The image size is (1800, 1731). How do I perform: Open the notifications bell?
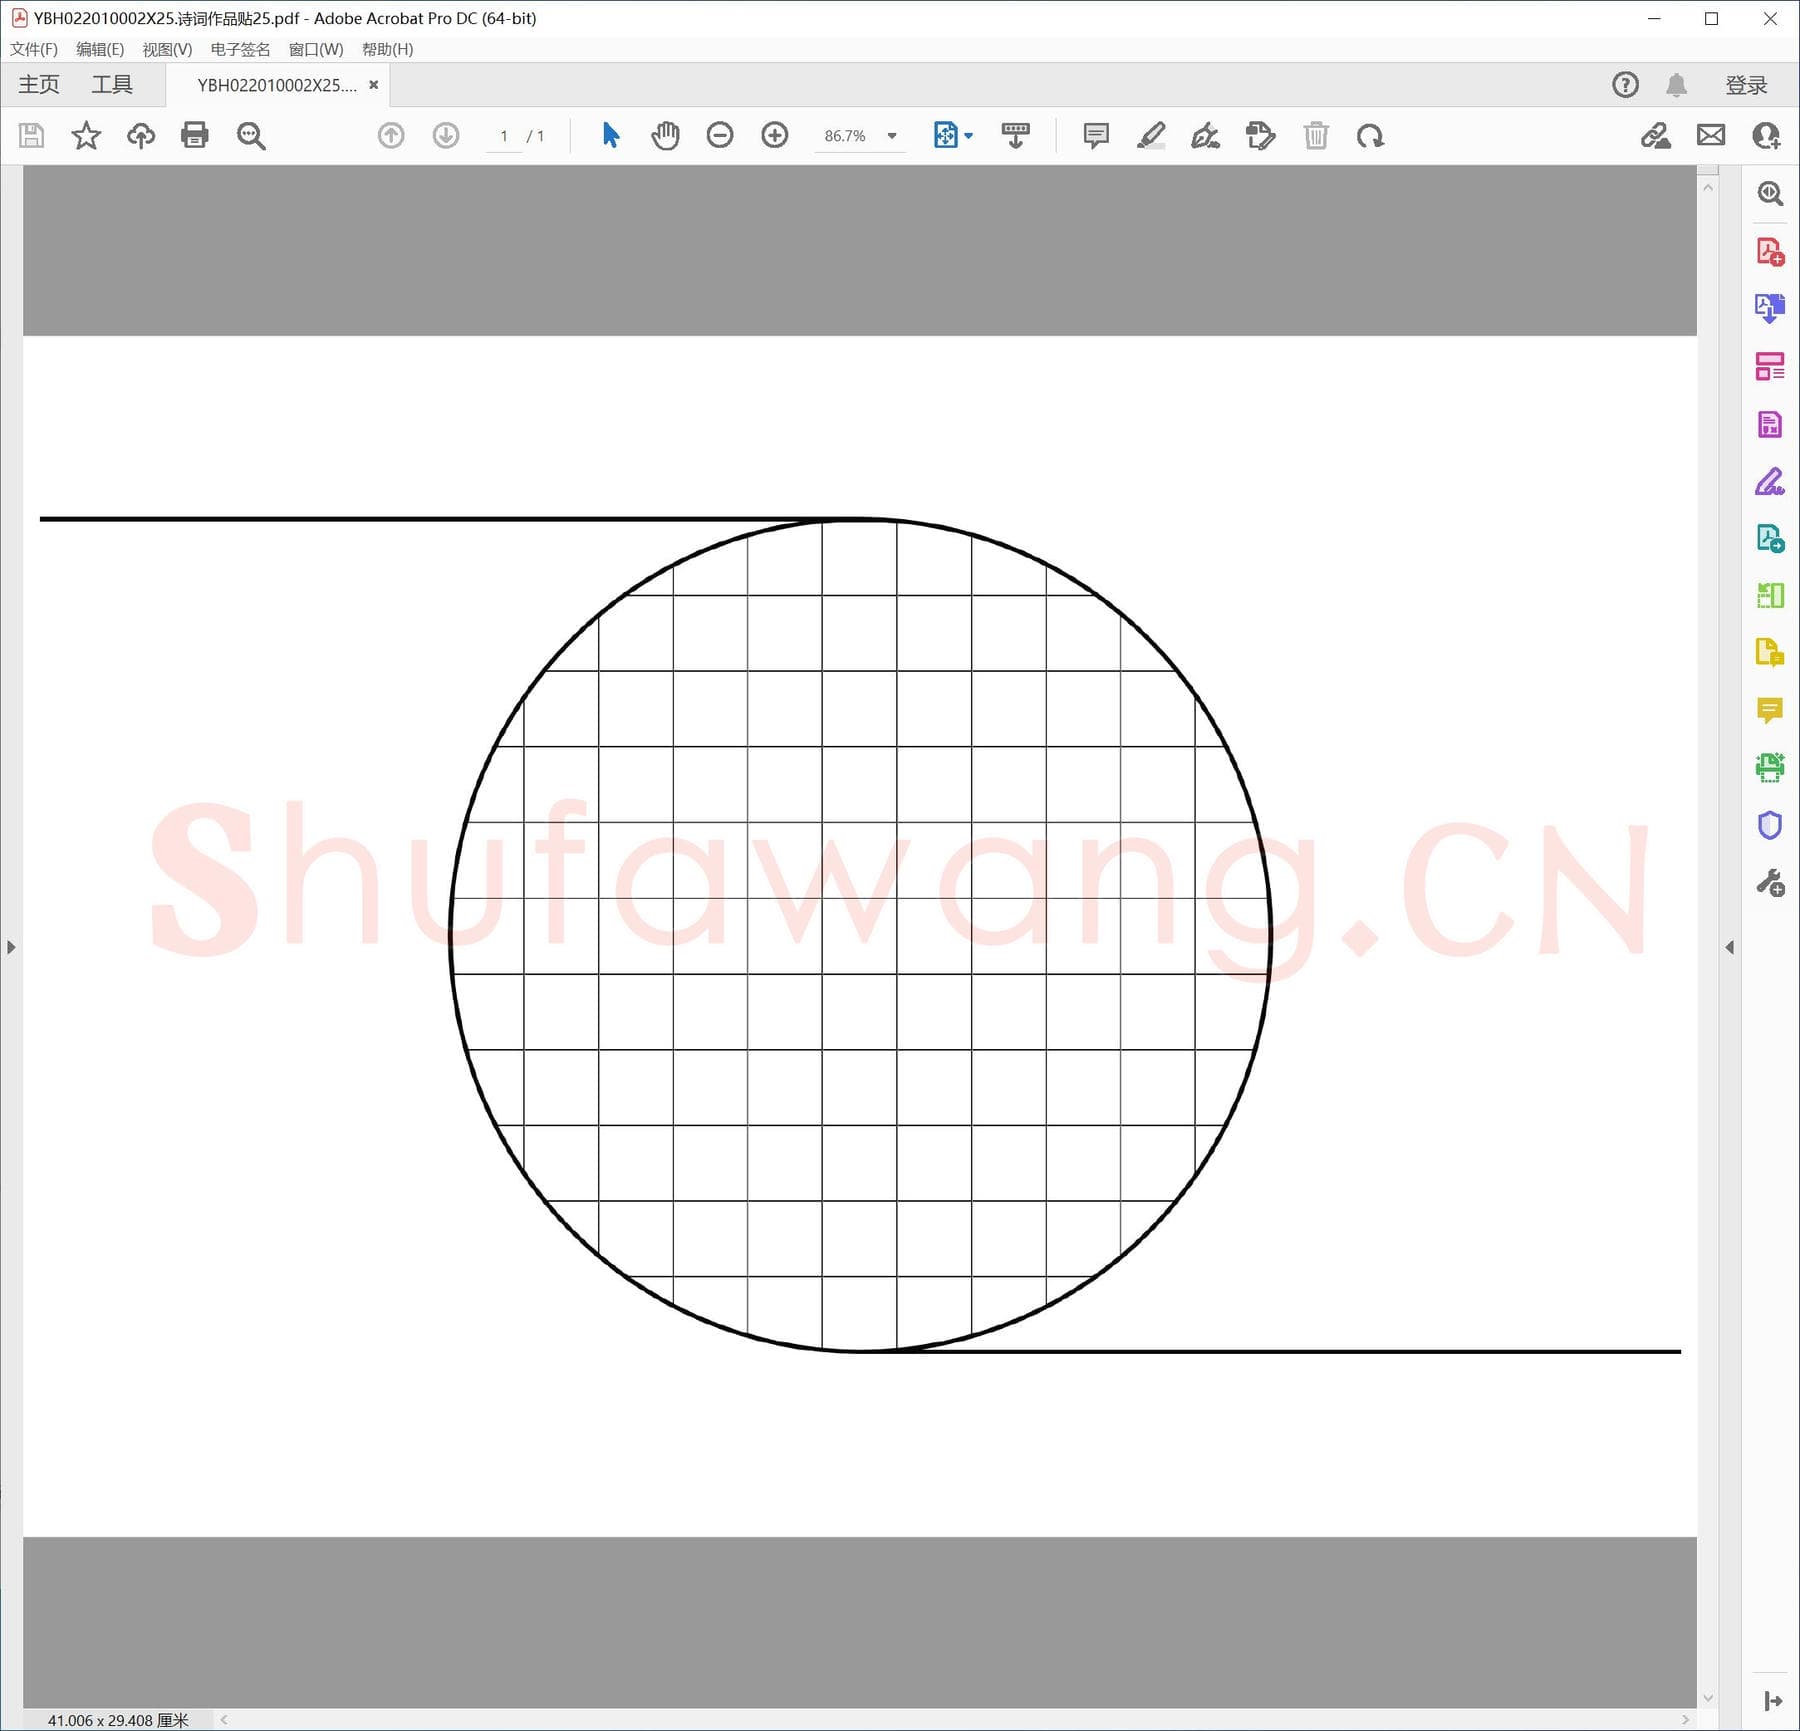click(x=1677, y=85)
